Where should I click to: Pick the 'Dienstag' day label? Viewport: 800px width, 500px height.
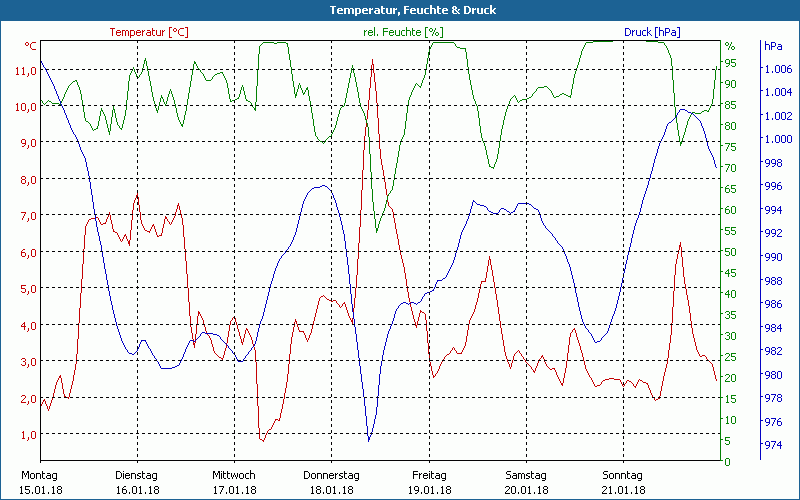tap(137, 475)
